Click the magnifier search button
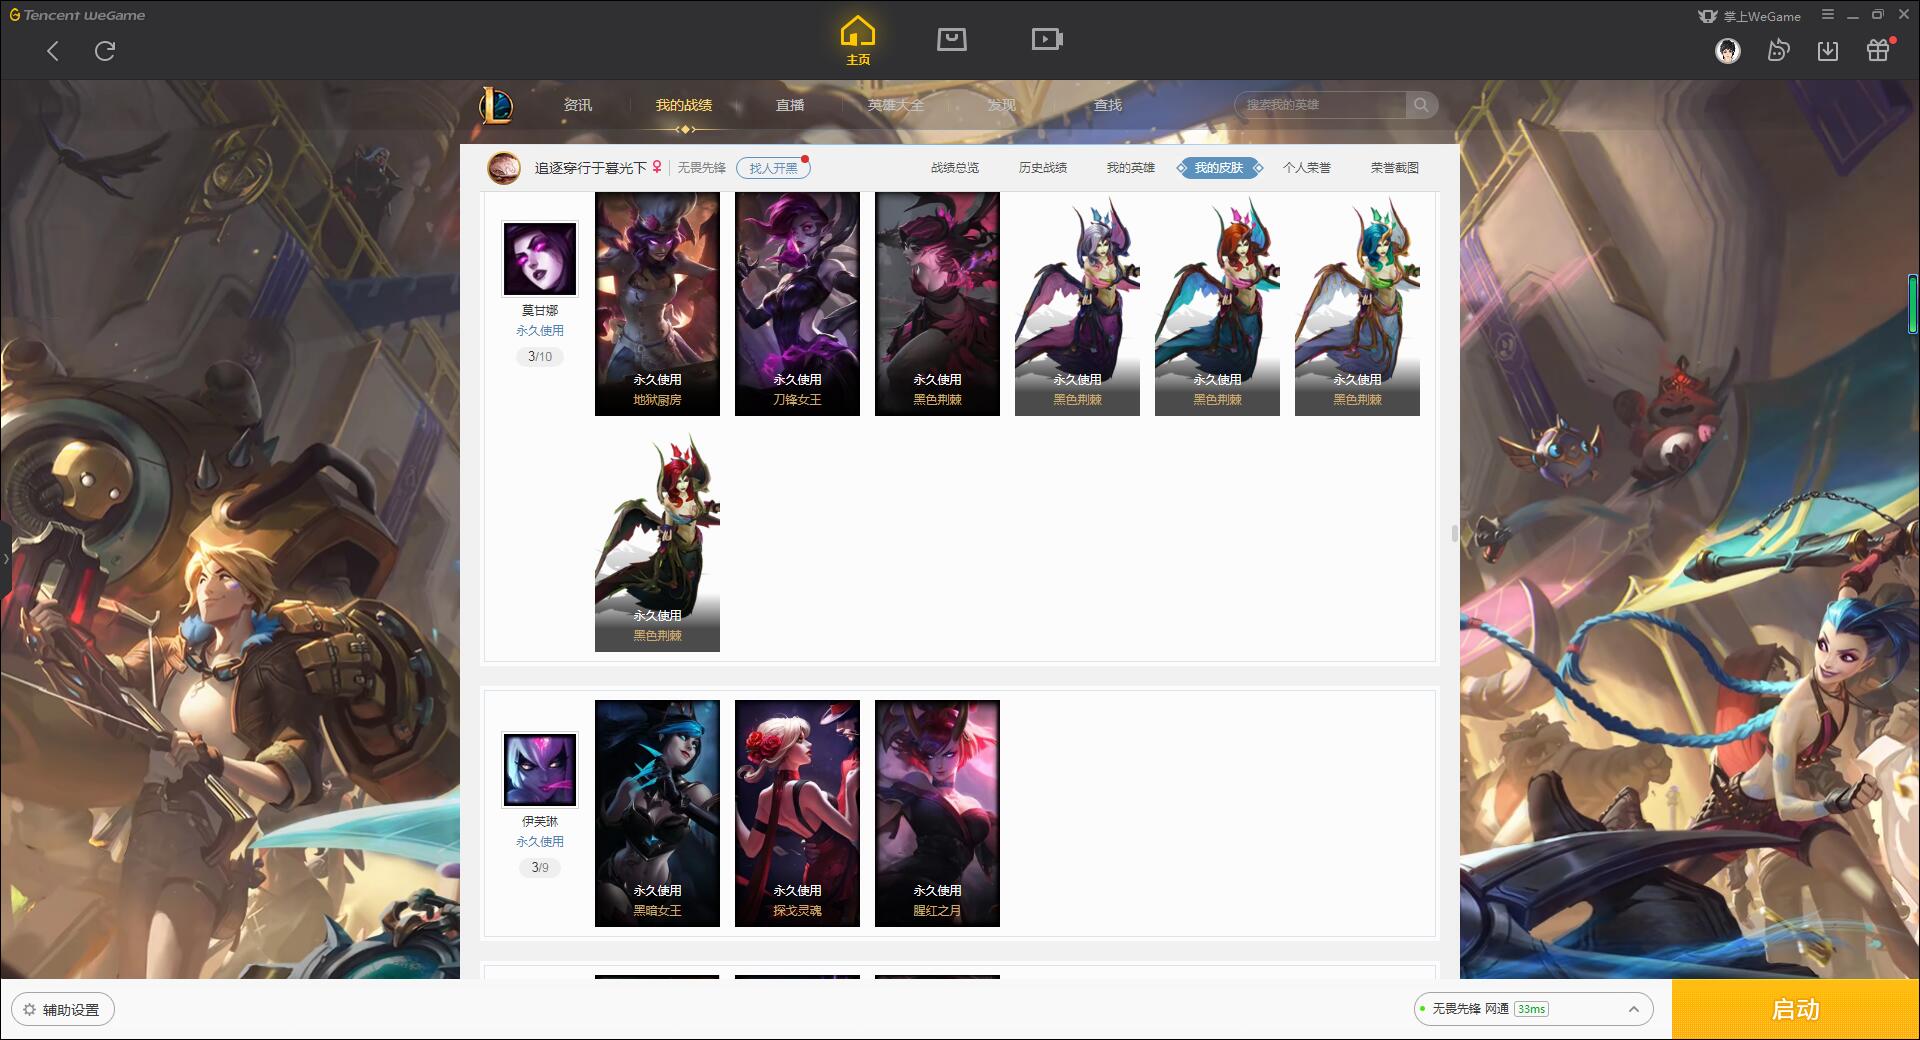 click(1421, 105)
